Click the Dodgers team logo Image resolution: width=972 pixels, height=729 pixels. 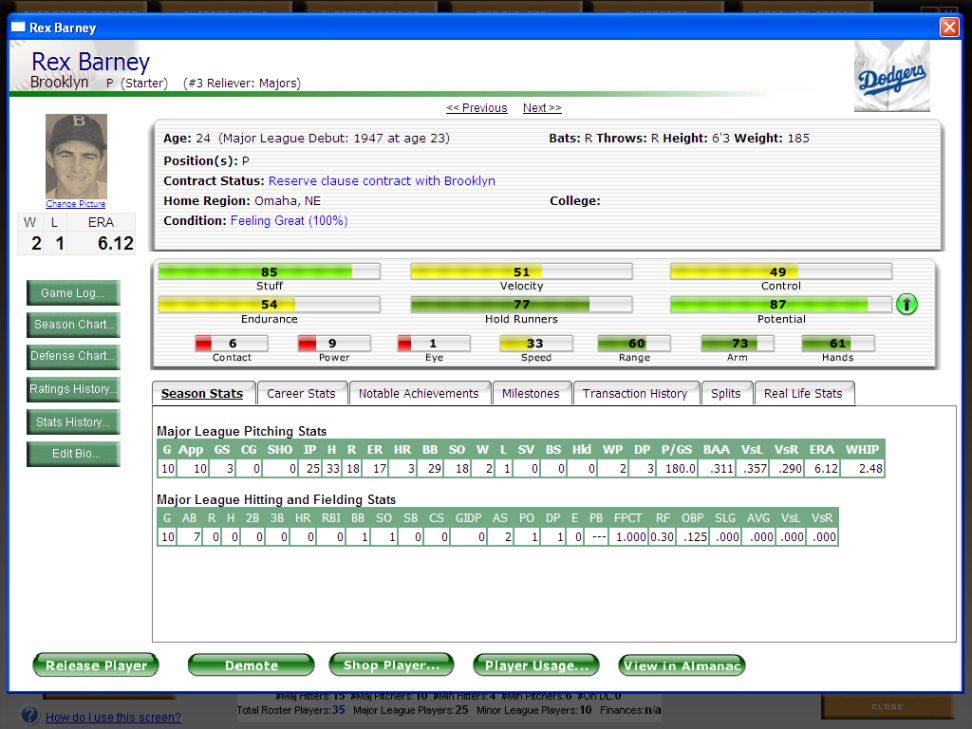[891, 77]
